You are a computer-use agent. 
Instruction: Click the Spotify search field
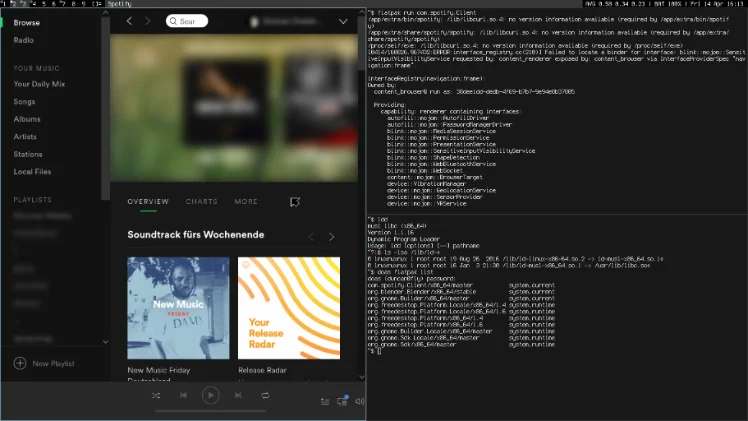(187, 21)
